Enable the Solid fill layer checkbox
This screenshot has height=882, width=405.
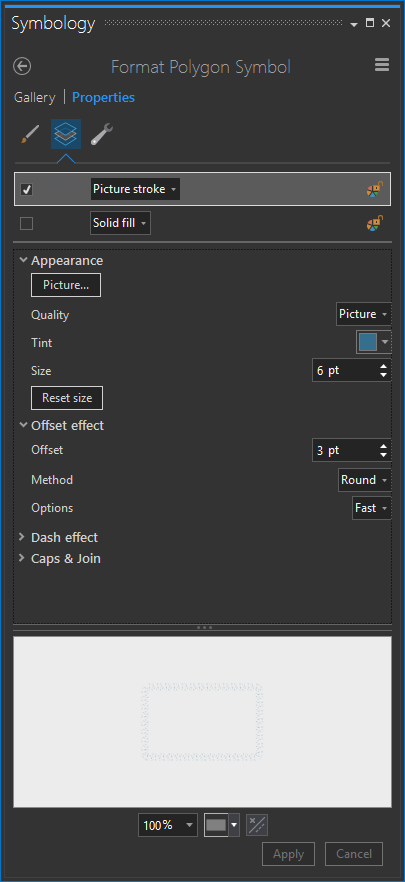click(x=26, y=224)
